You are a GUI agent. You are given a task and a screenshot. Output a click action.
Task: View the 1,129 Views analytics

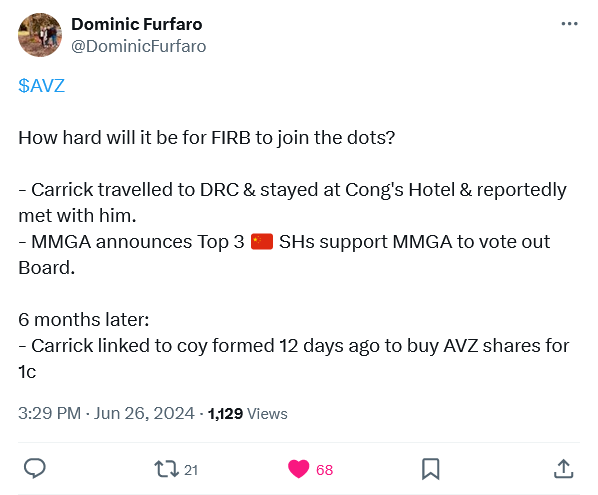pos(248,414)
